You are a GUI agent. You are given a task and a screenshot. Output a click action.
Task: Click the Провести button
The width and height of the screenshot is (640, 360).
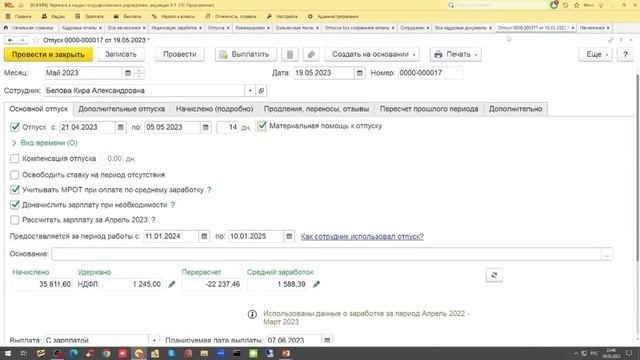[180, 54]
